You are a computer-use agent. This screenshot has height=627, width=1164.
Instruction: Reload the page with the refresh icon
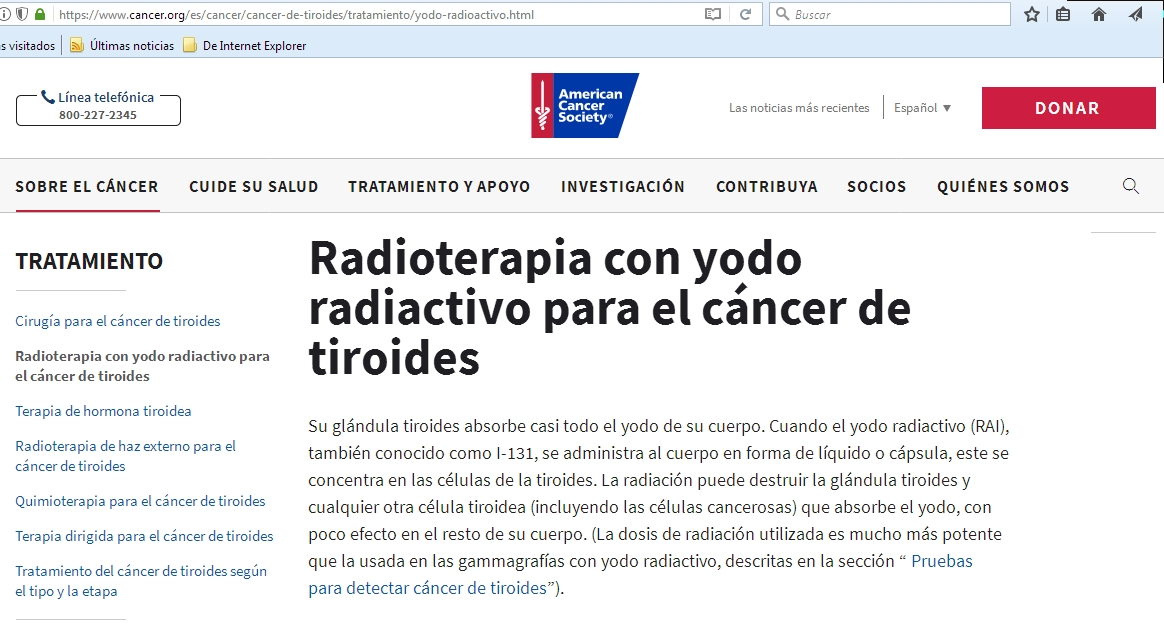(x=745, y=14)
